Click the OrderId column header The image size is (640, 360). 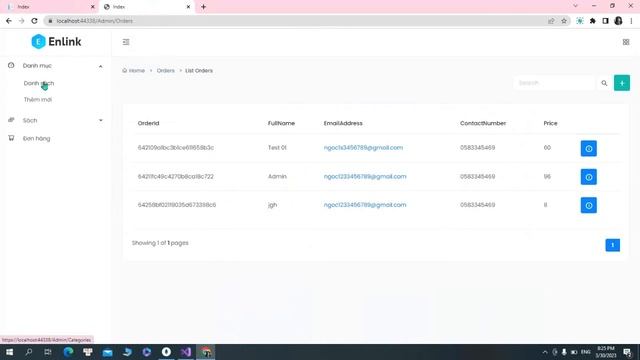(x=149, y=123)
